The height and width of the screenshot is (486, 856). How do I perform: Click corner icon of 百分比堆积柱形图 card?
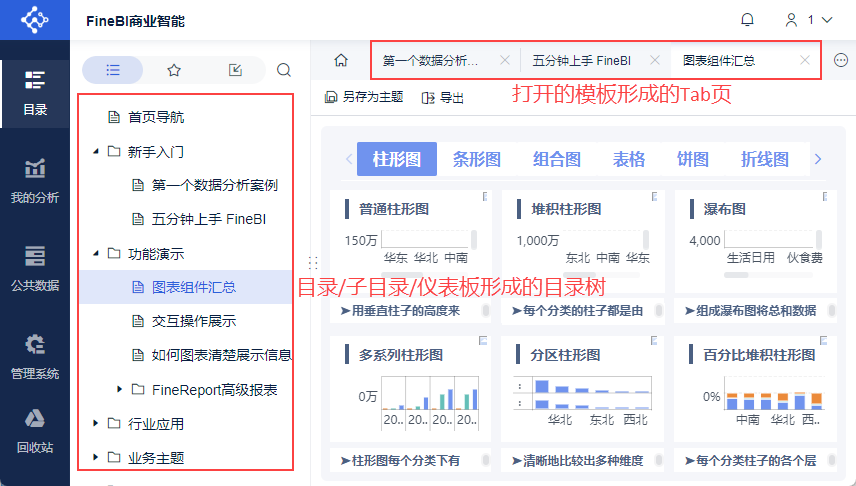(x=824, y=340)
